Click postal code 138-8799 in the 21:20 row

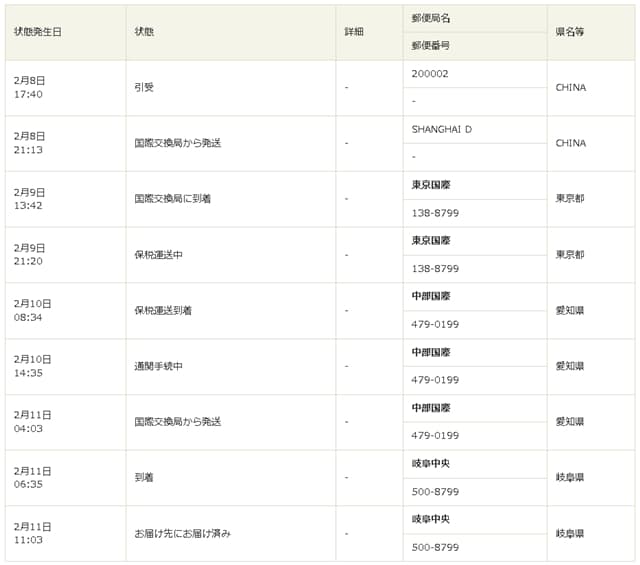tap(435, 269)
